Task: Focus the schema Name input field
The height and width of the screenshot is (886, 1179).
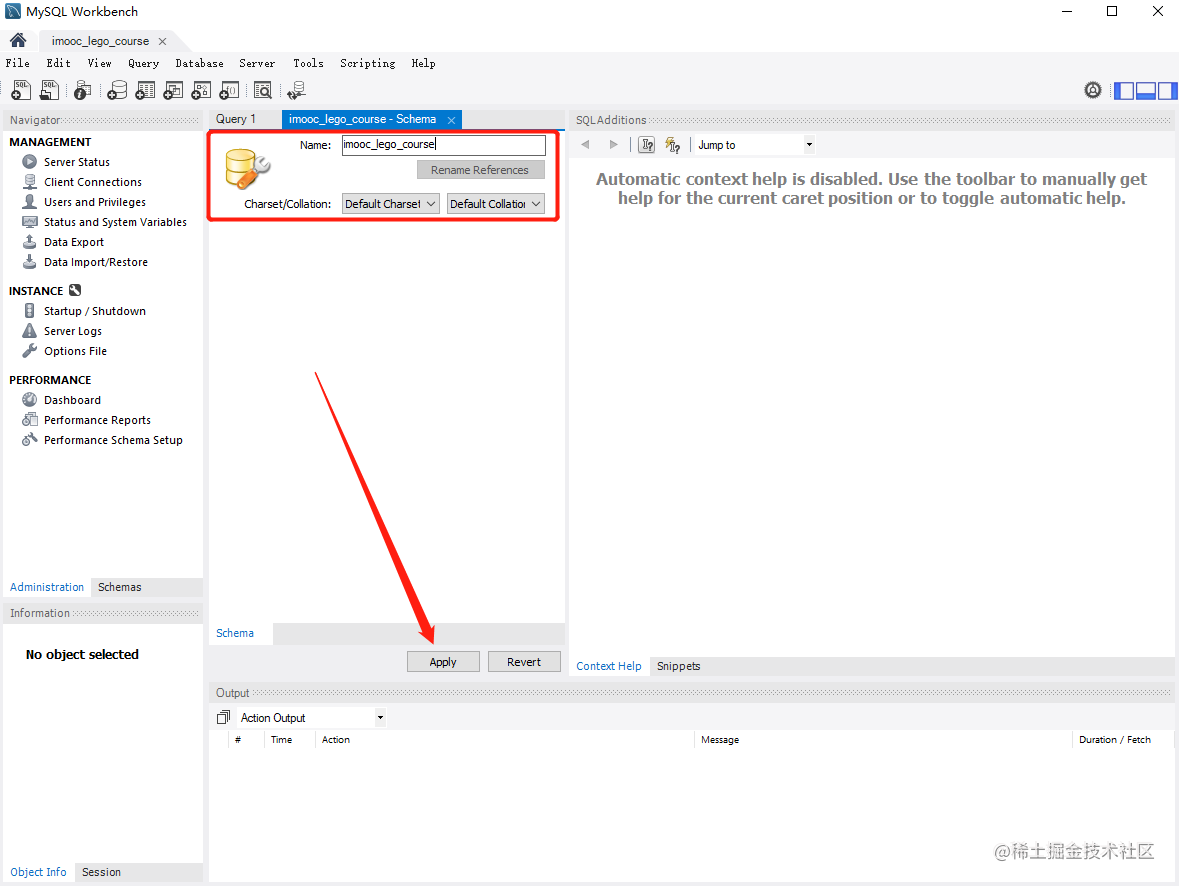Action: tap(444, 144)
